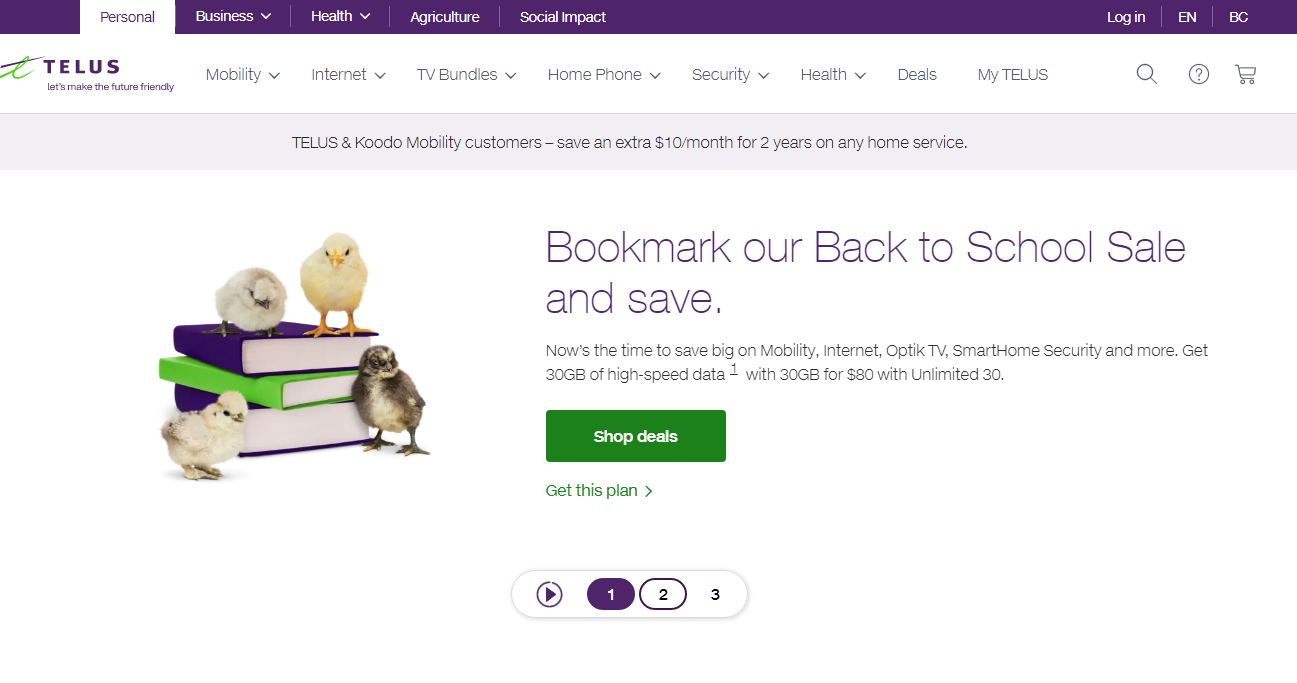Go to the Social Impact tab
The image size is (1297, 683).
(562, 17)
